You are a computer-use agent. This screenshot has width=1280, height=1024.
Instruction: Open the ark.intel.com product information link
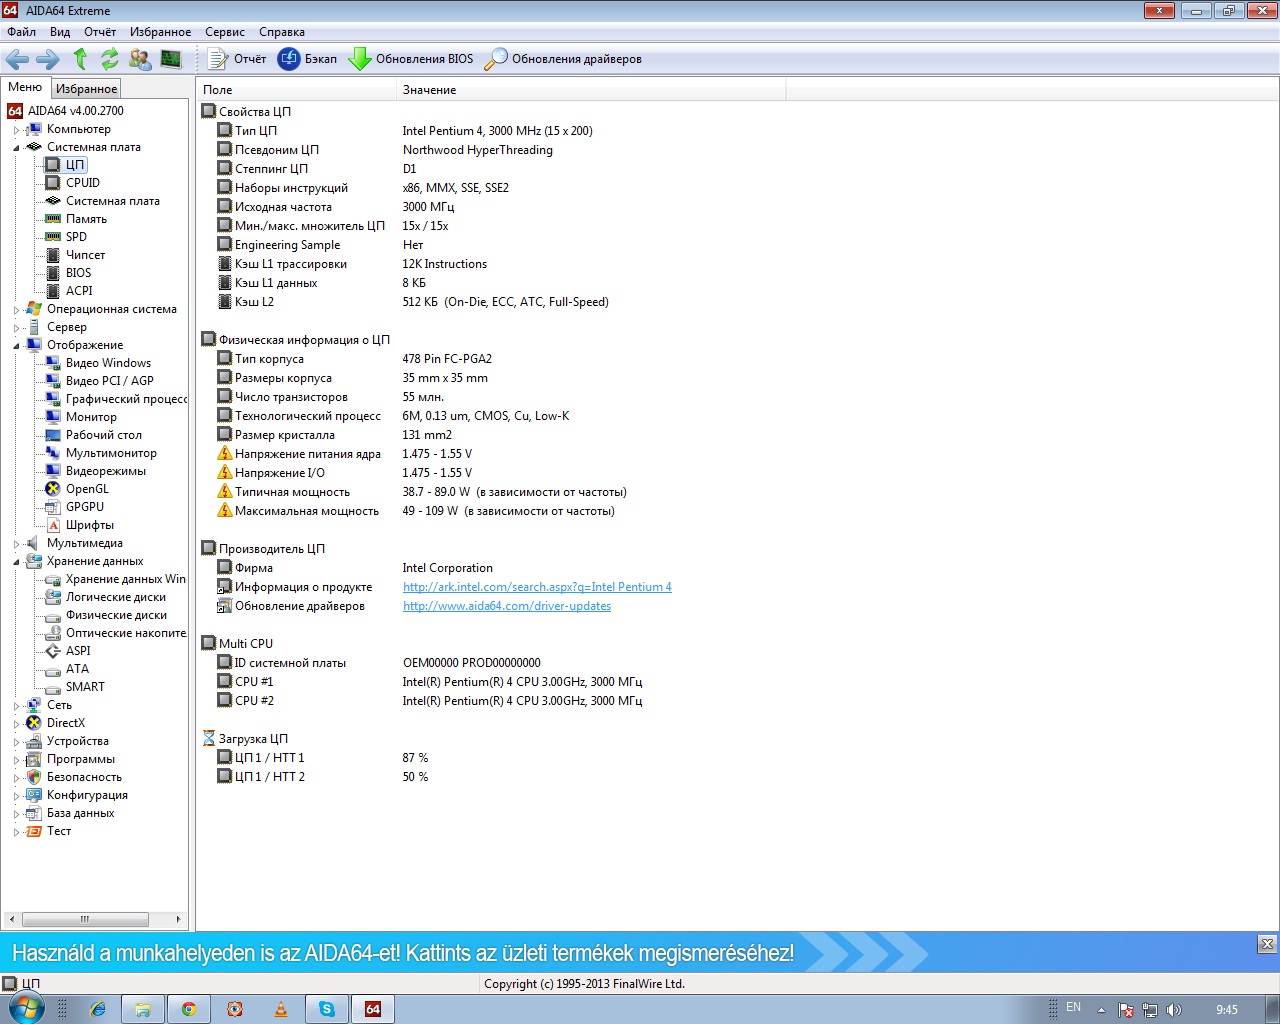point(537,587)
